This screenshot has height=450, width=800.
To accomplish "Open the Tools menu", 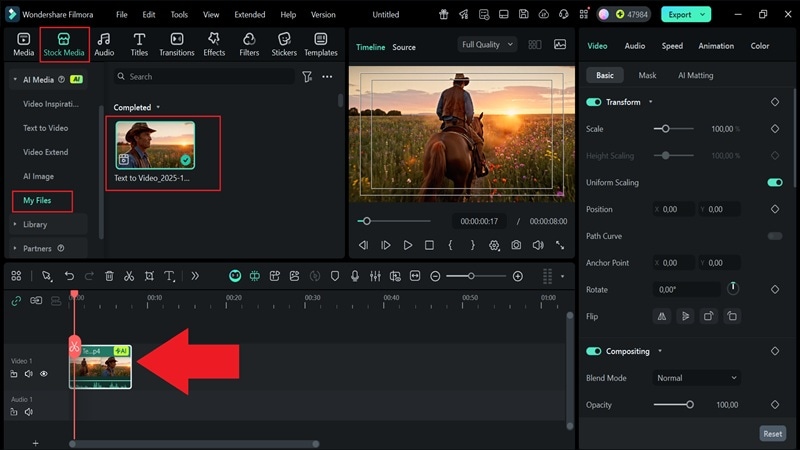I will [x=179, y=15].
